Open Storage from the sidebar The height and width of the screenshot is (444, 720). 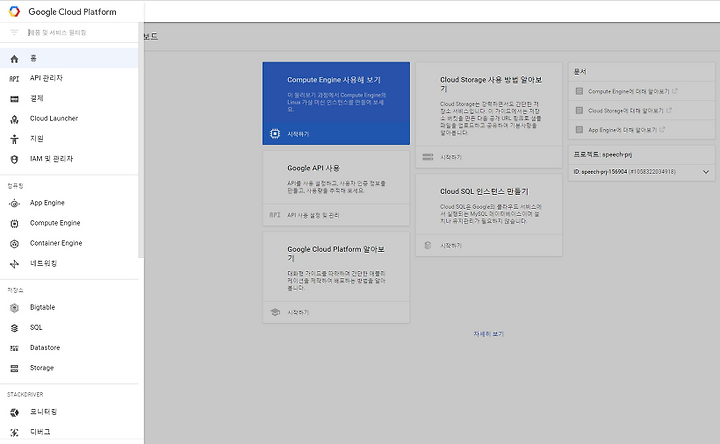[x=69, y=368]
